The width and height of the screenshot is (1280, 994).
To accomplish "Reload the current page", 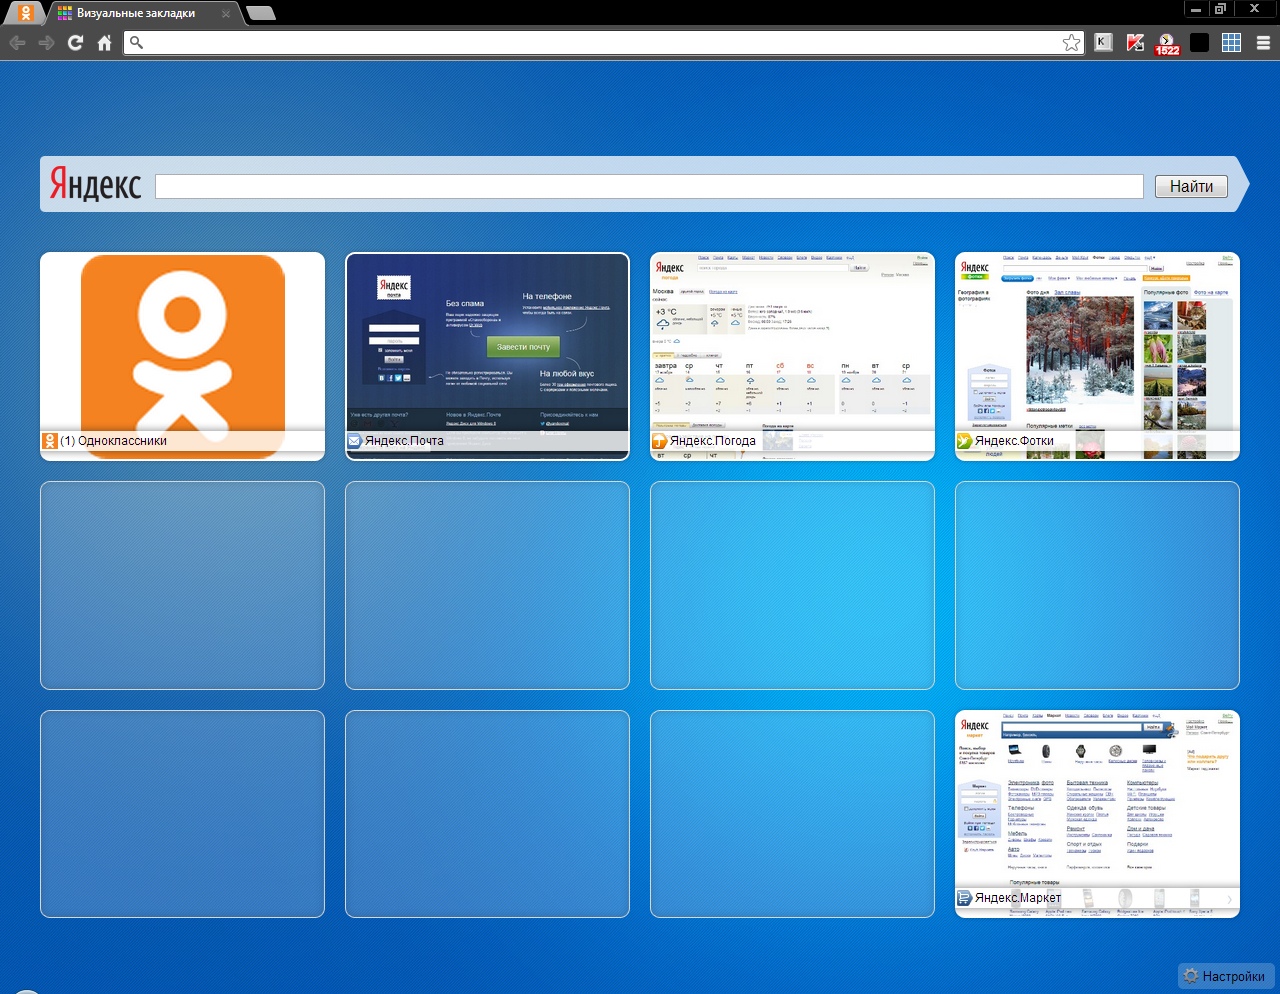I will click(75, 43).
